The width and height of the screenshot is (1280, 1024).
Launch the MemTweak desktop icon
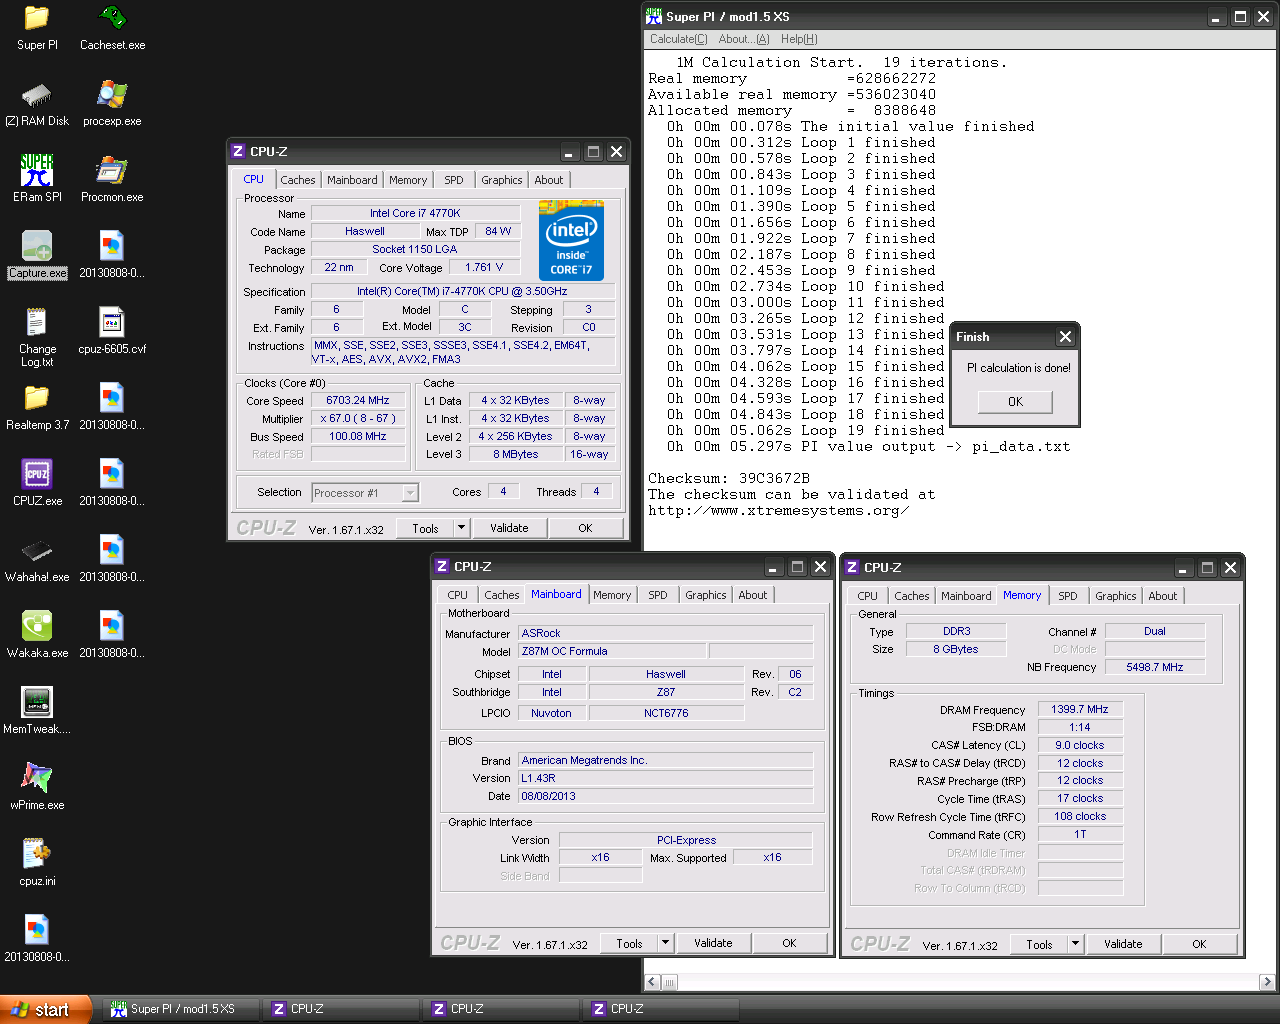(37, 712)
